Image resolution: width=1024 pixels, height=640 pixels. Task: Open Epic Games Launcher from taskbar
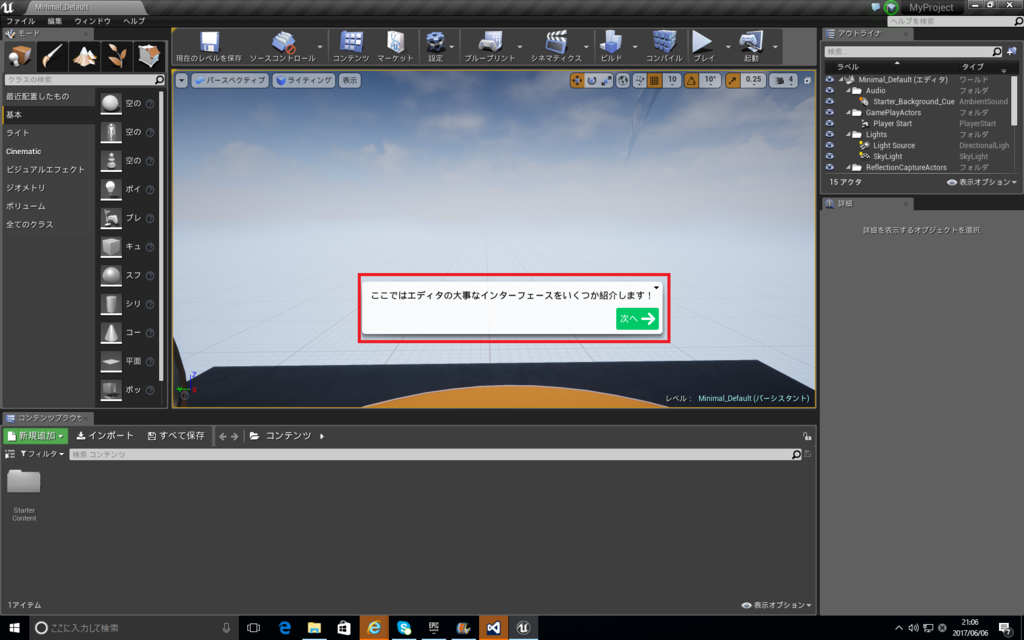click(434, 628)
